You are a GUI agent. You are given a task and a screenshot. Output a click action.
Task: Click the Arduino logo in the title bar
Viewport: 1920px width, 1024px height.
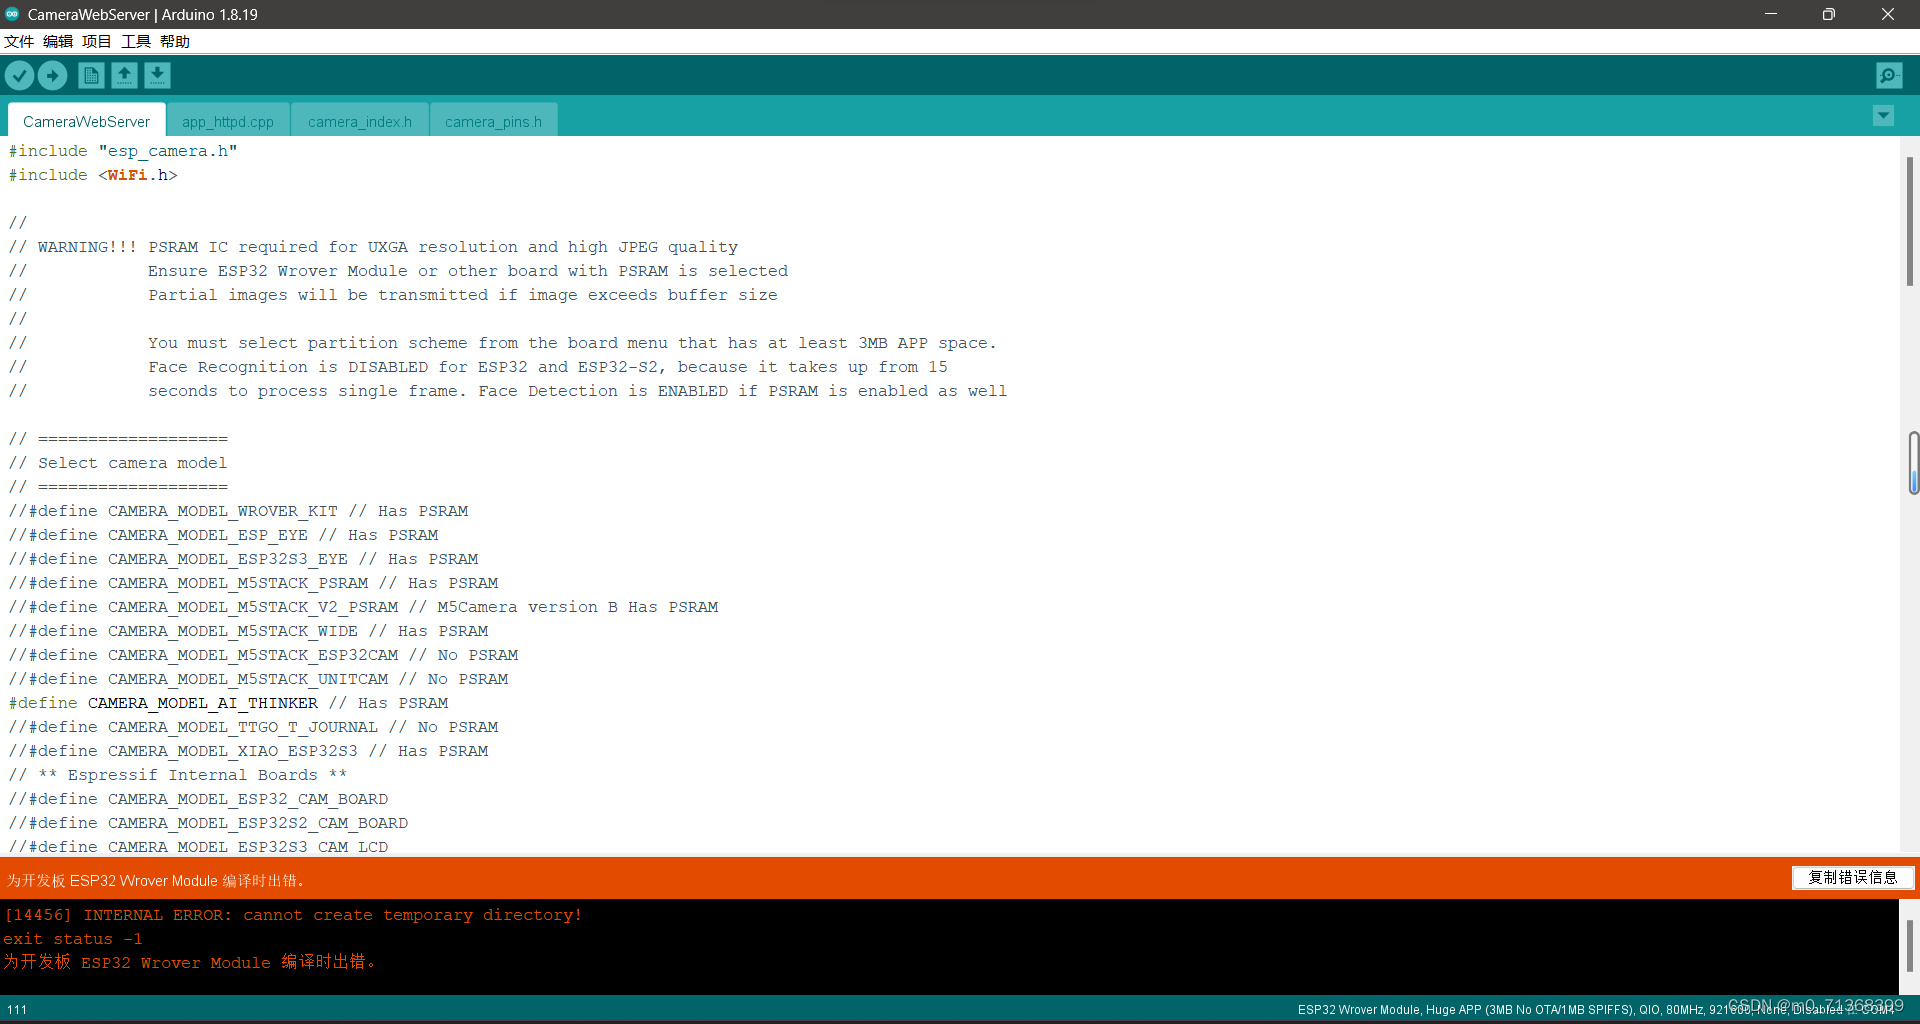pyautogui.click(x=12, y=14)
